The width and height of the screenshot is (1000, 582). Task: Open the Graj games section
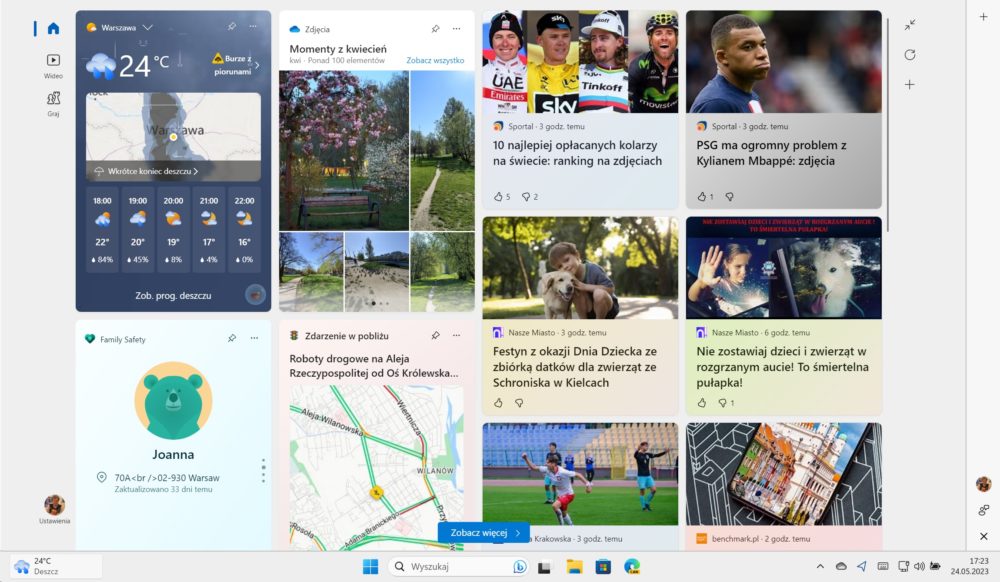click(x=54, y=103)
